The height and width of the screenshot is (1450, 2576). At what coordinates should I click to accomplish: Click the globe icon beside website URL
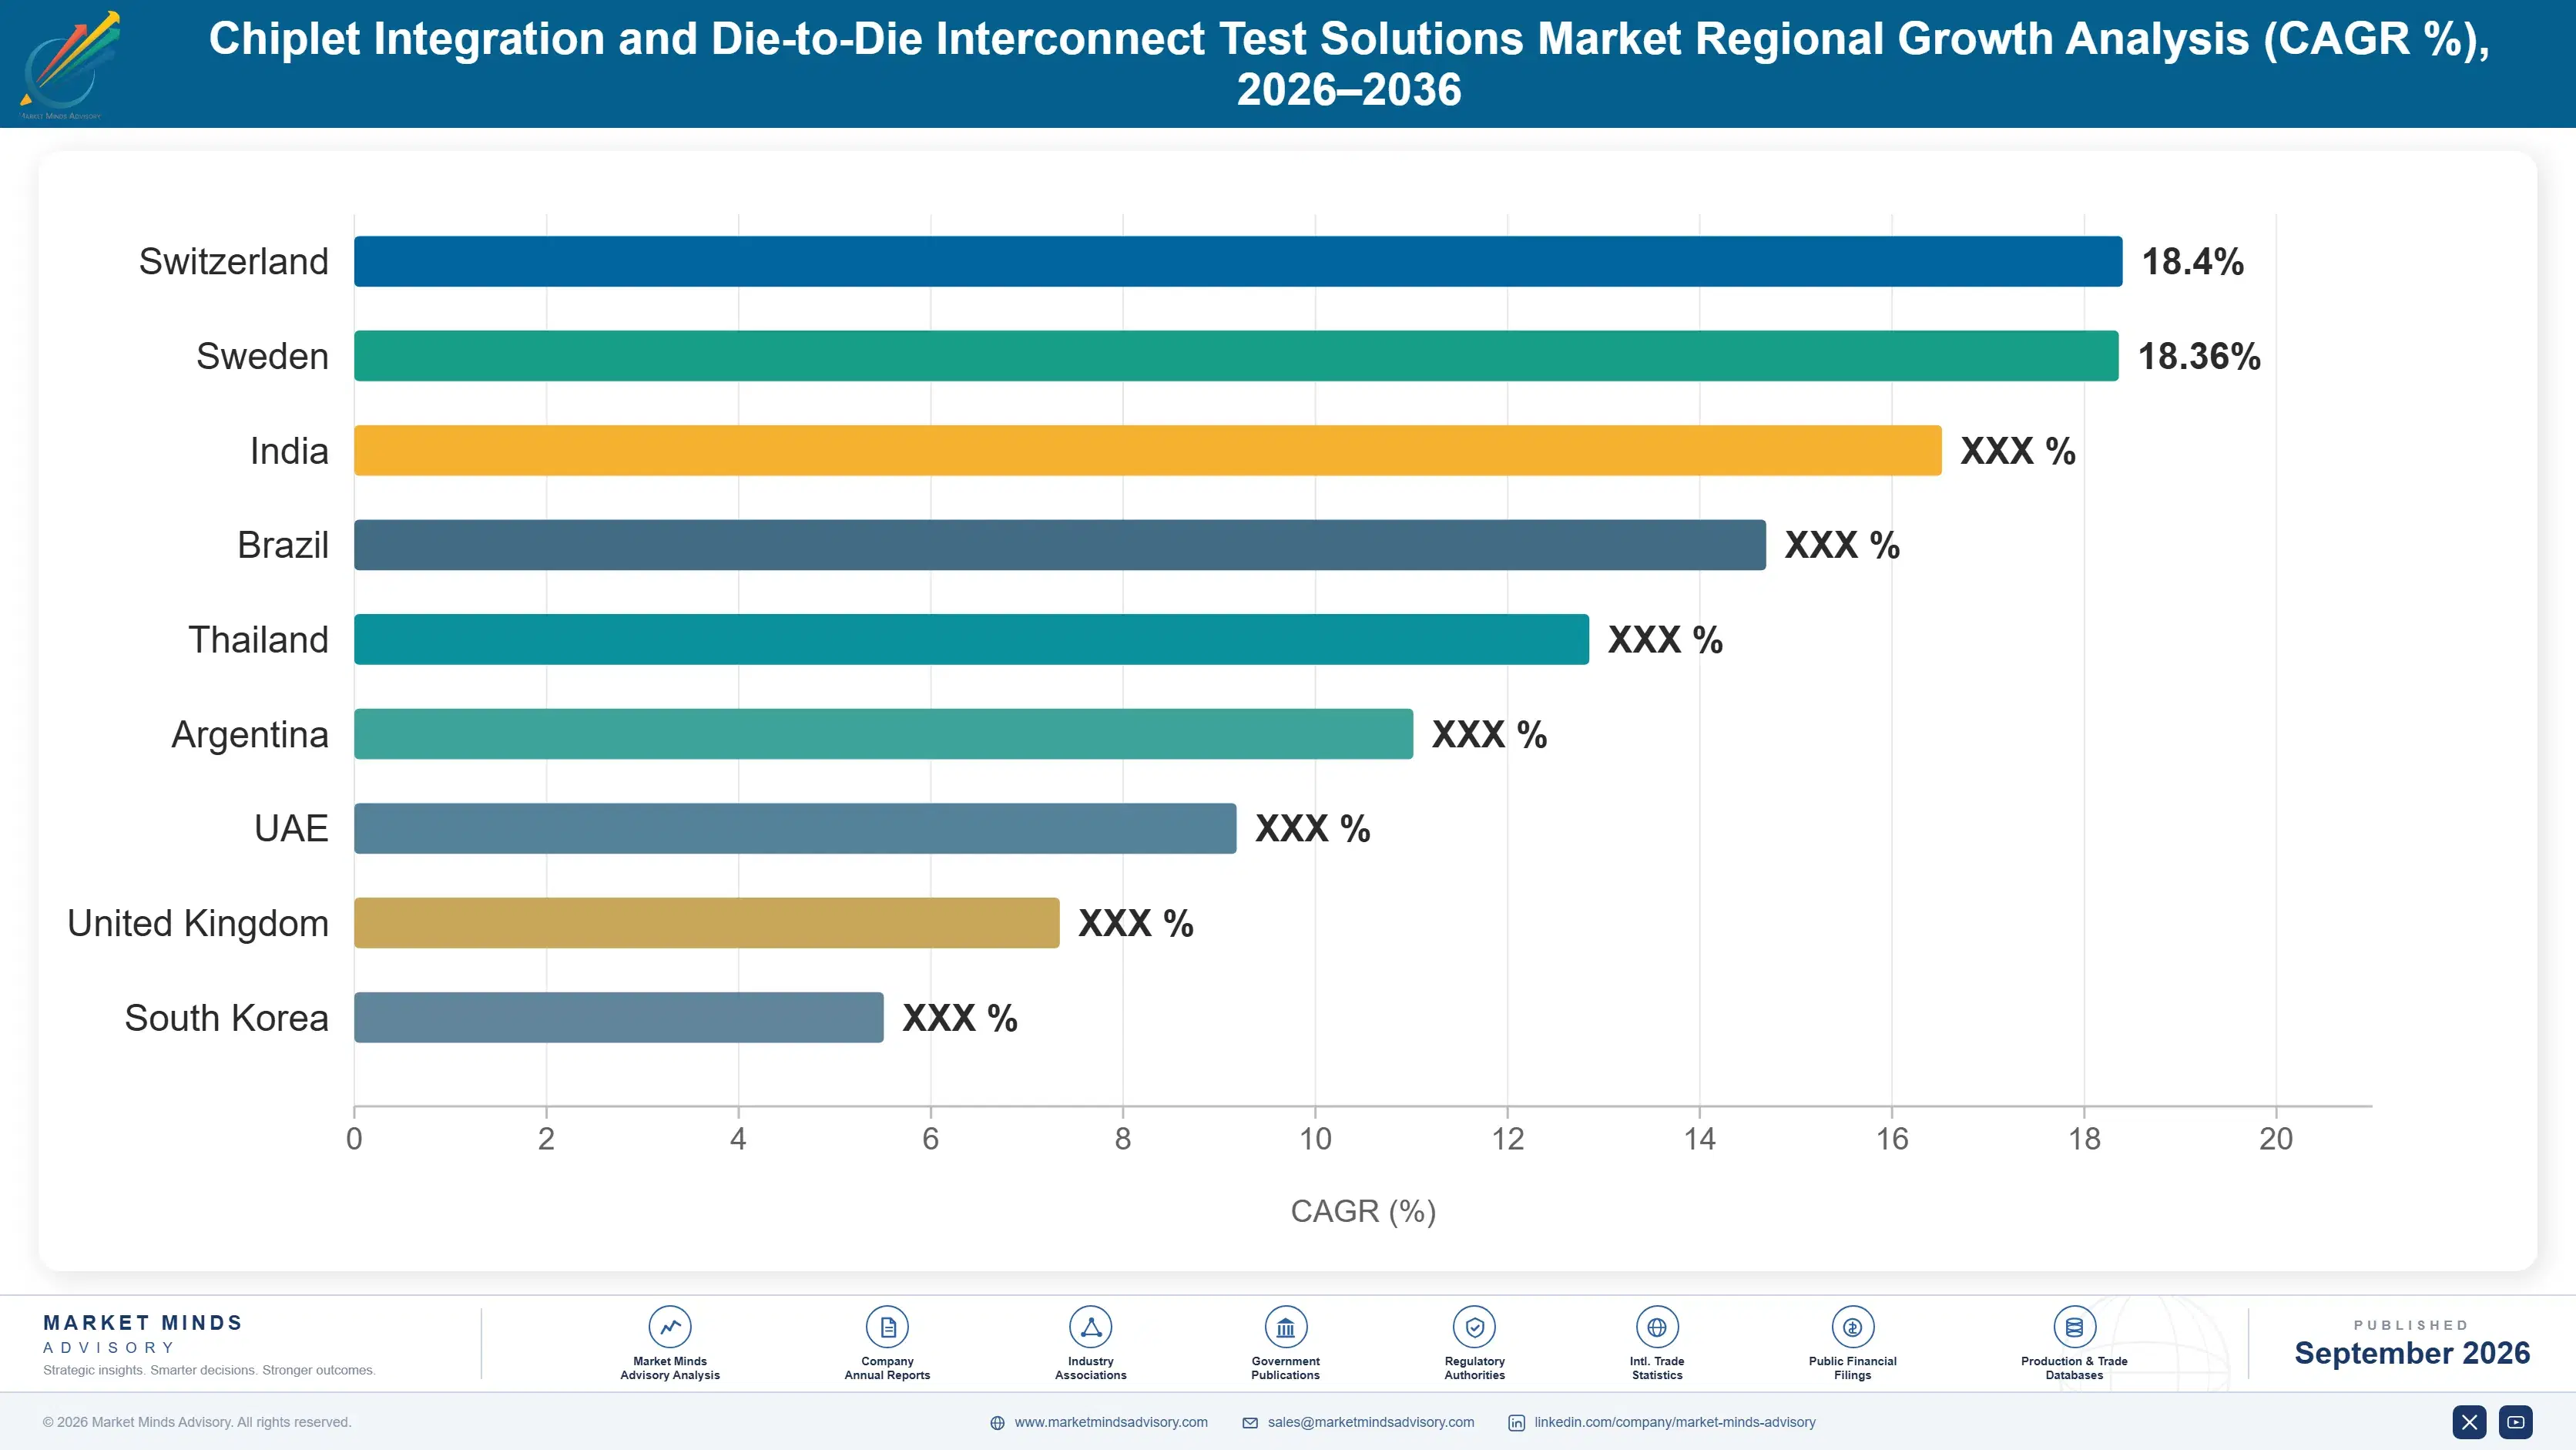click(x=997, y=1423)
